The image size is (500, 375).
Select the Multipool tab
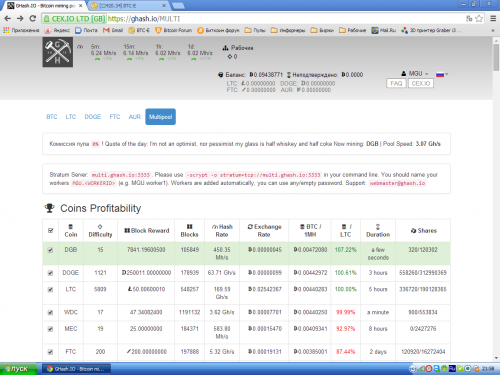[160, 117]
